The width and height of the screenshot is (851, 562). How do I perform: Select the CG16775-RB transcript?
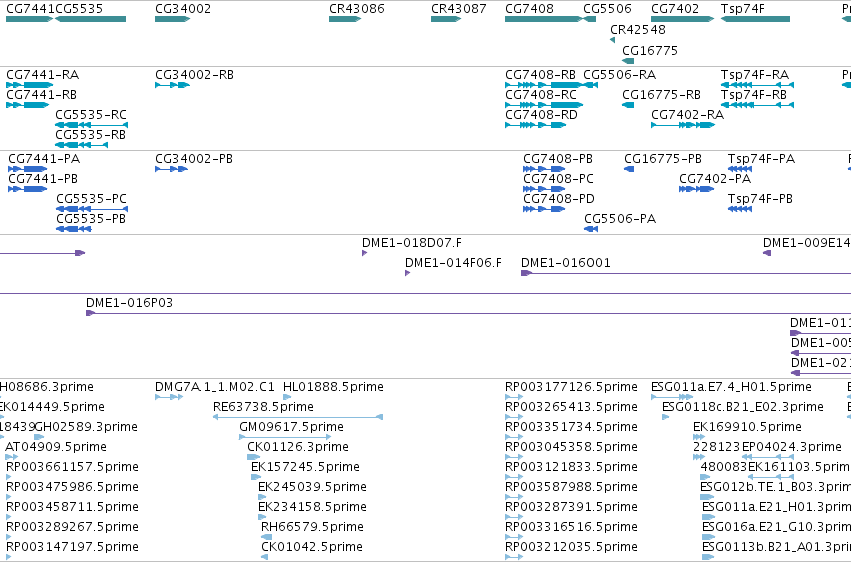628,105
